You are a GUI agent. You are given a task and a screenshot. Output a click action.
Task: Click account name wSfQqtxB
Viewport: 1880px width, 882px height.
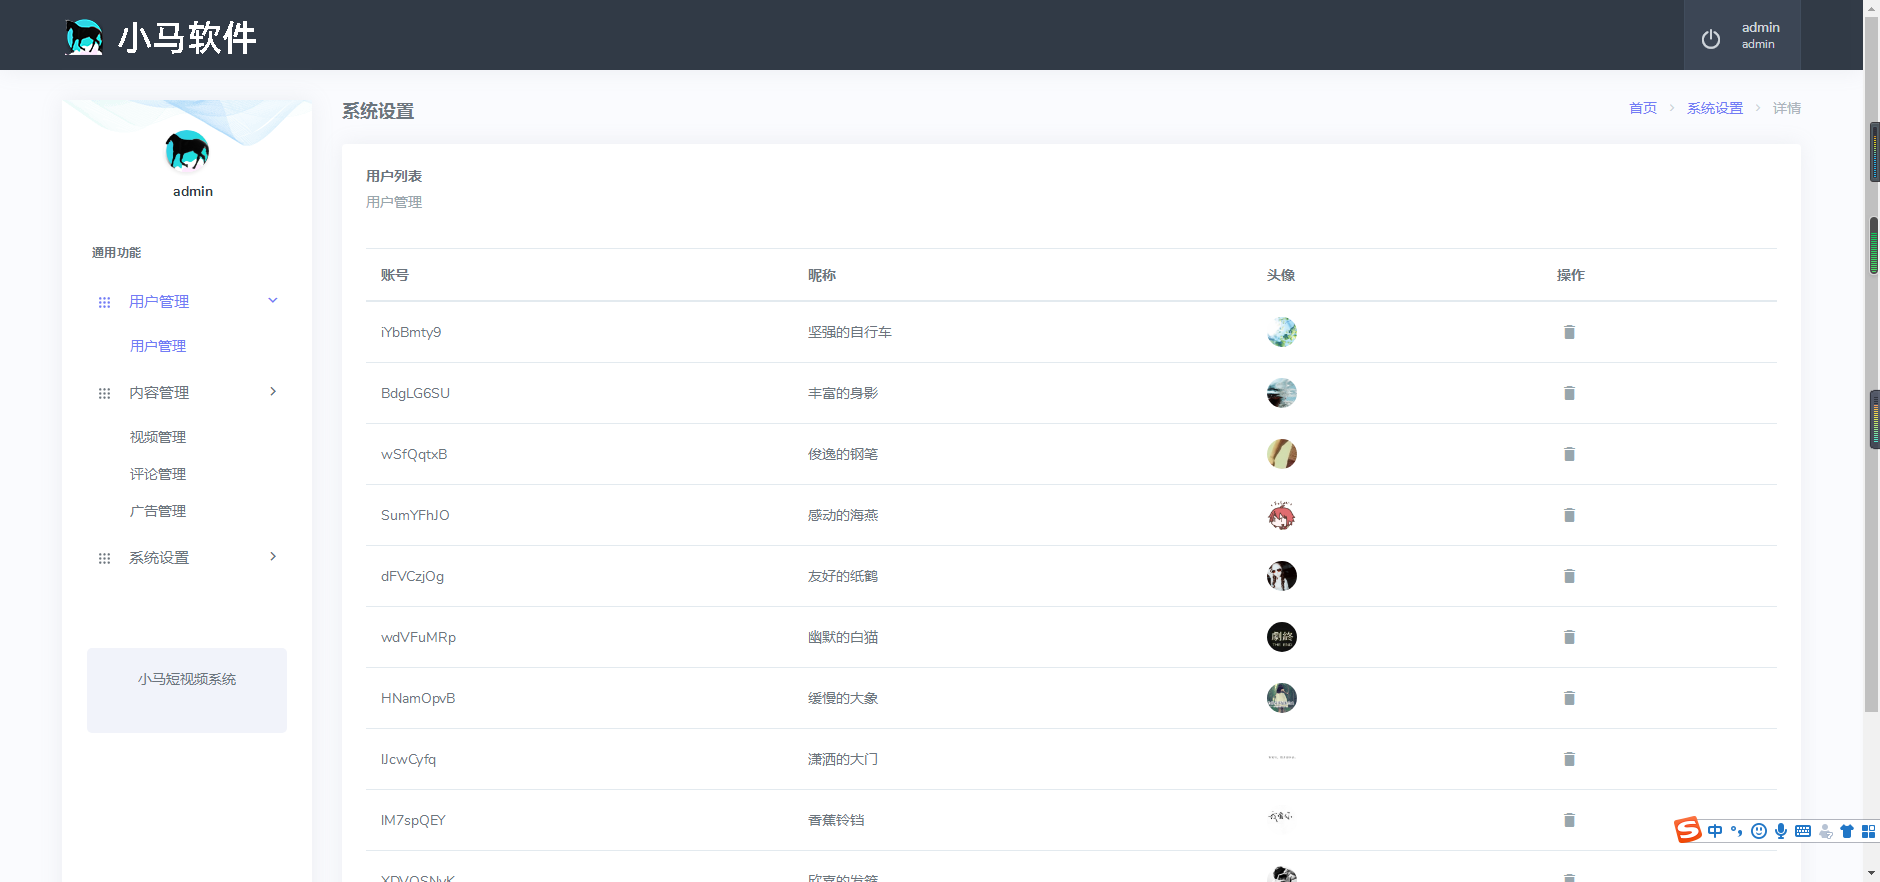click(x=414, y=454)
